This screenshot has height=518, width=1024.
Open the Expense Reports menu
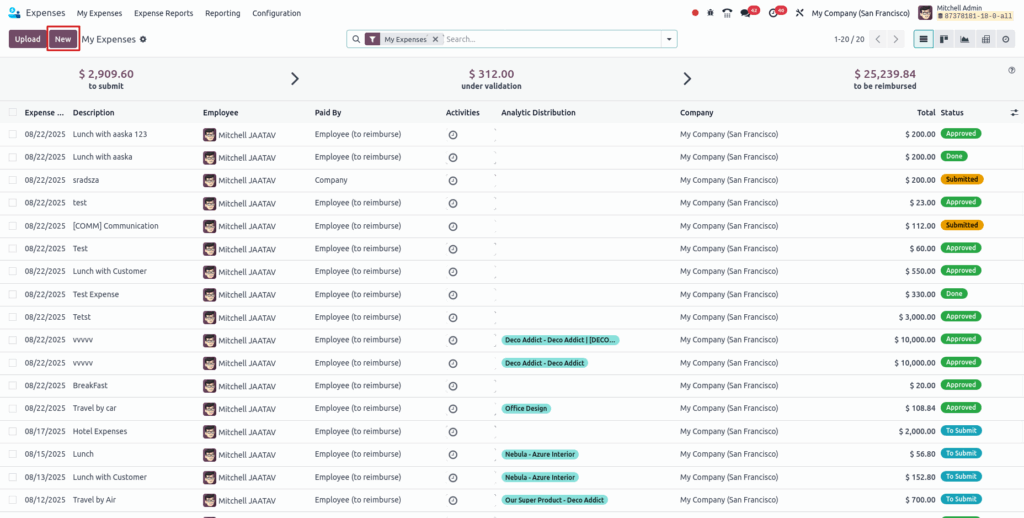click(x=163, y=13)
